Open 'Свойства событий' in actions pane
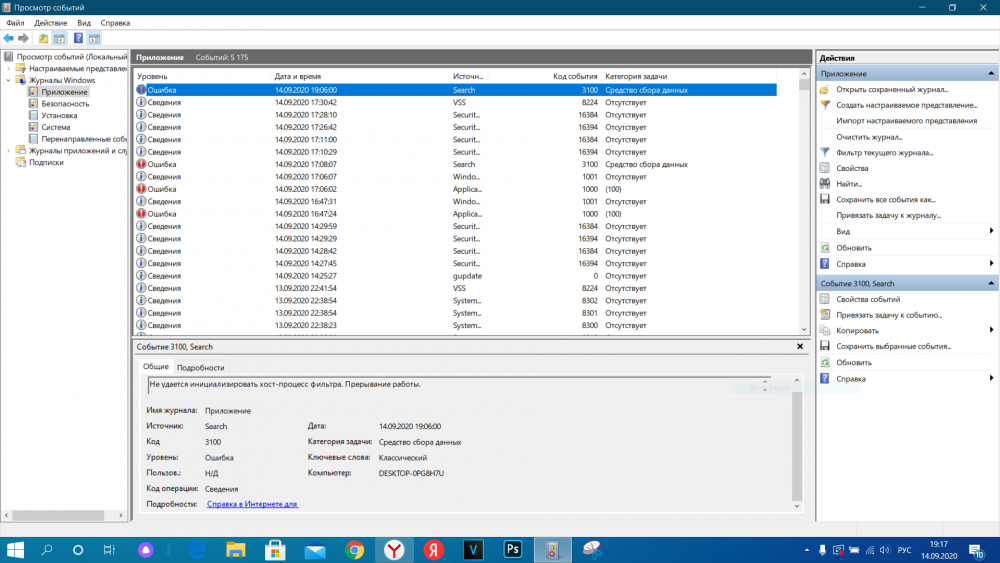 pos(868,299)
